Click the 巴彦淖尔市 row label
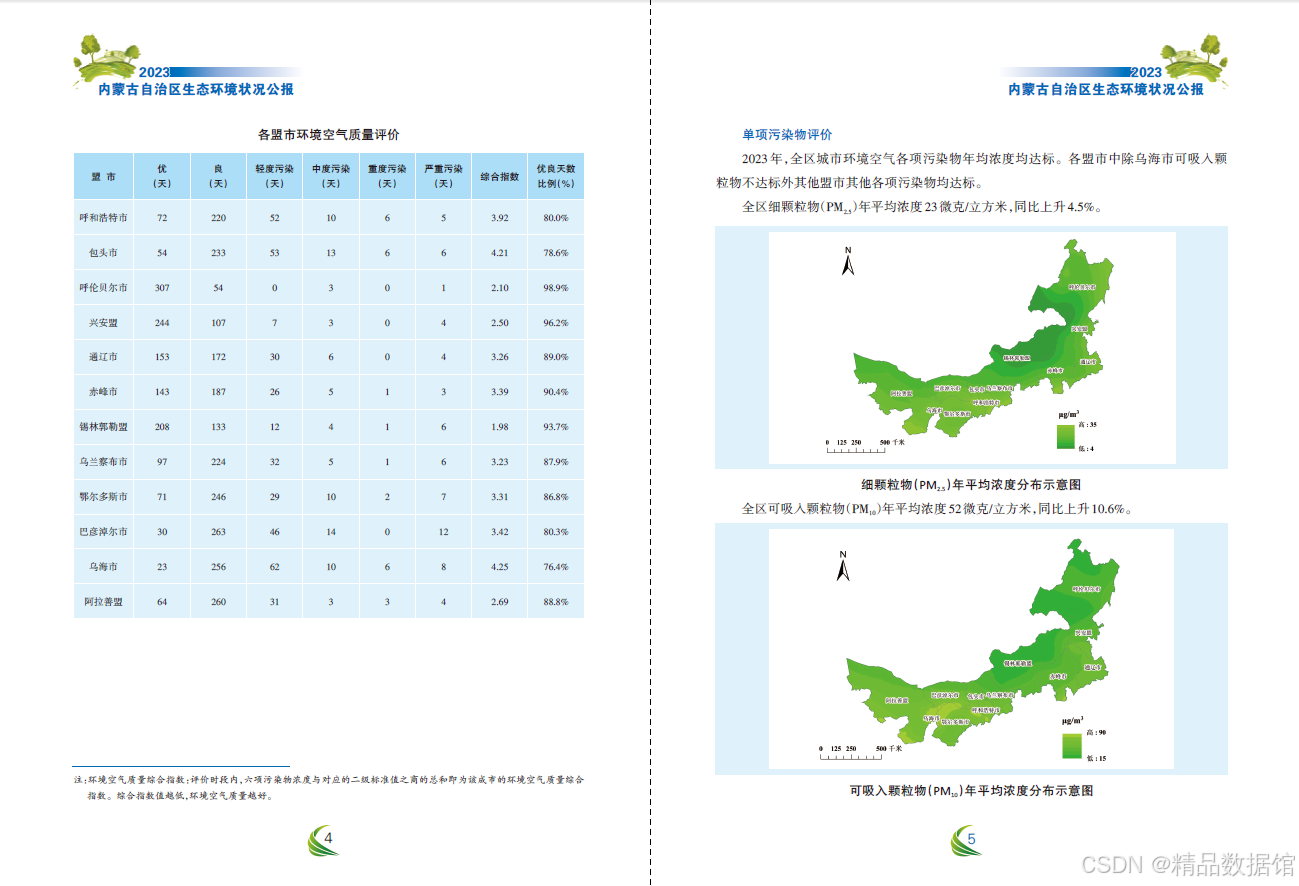The image size is (1299, 886). (103, 532)
